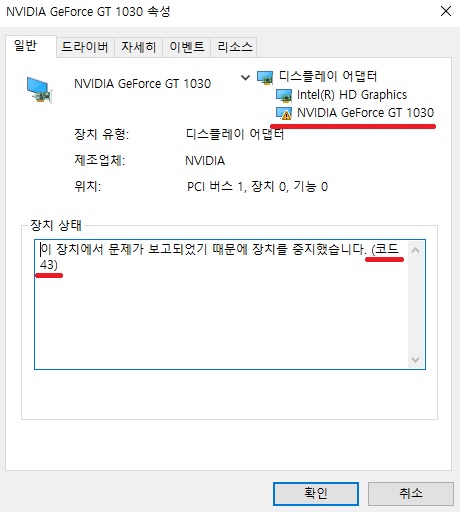
Task: Close the NVIDIA GeForce GT 1030 속성 dialog
Action: tap(446, 11)
